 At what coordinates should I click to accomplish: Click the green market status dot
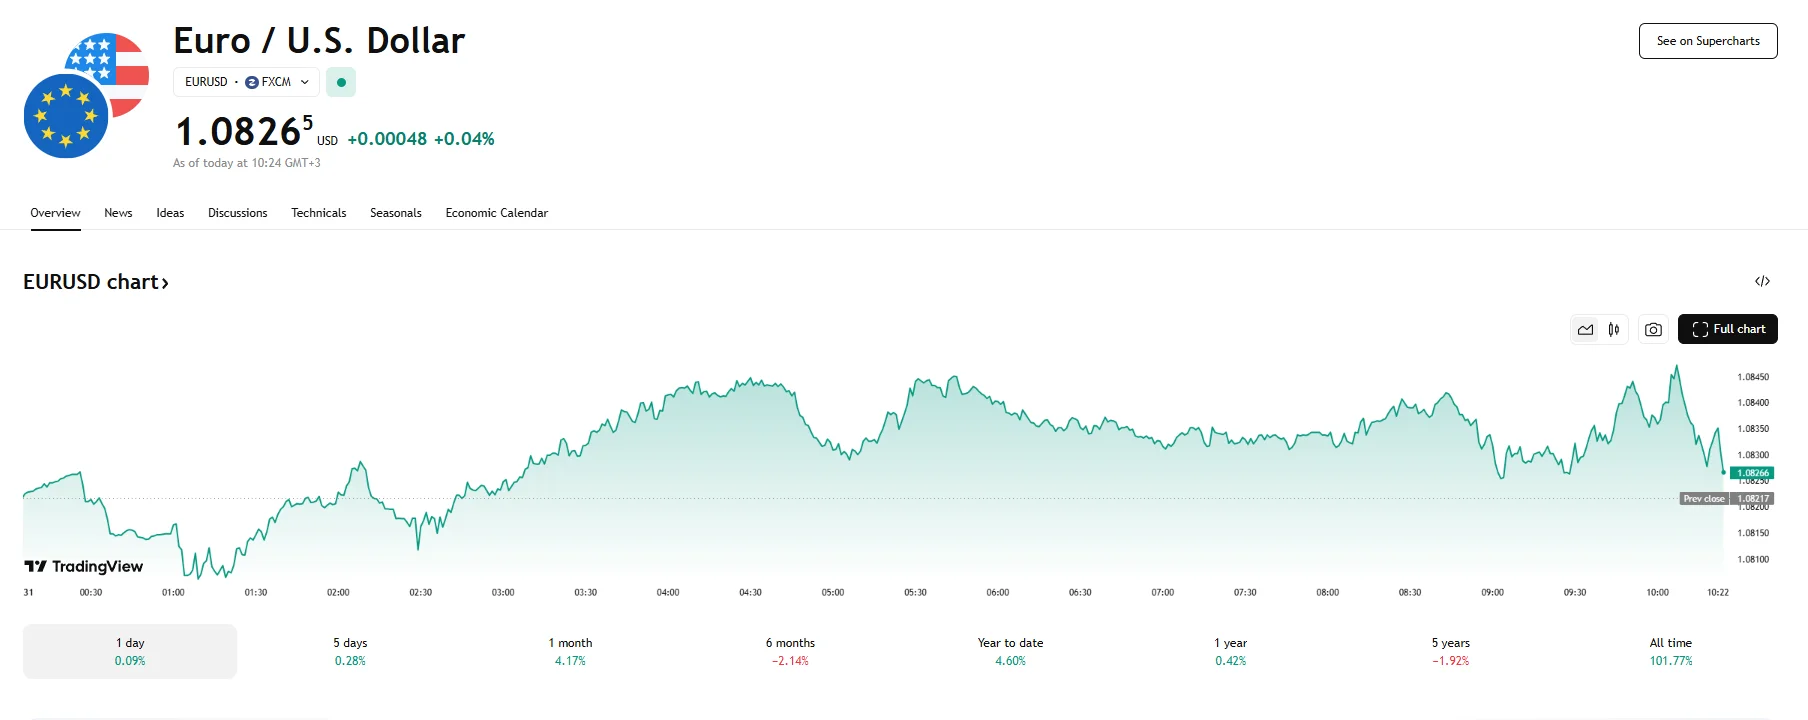point(341,82)
